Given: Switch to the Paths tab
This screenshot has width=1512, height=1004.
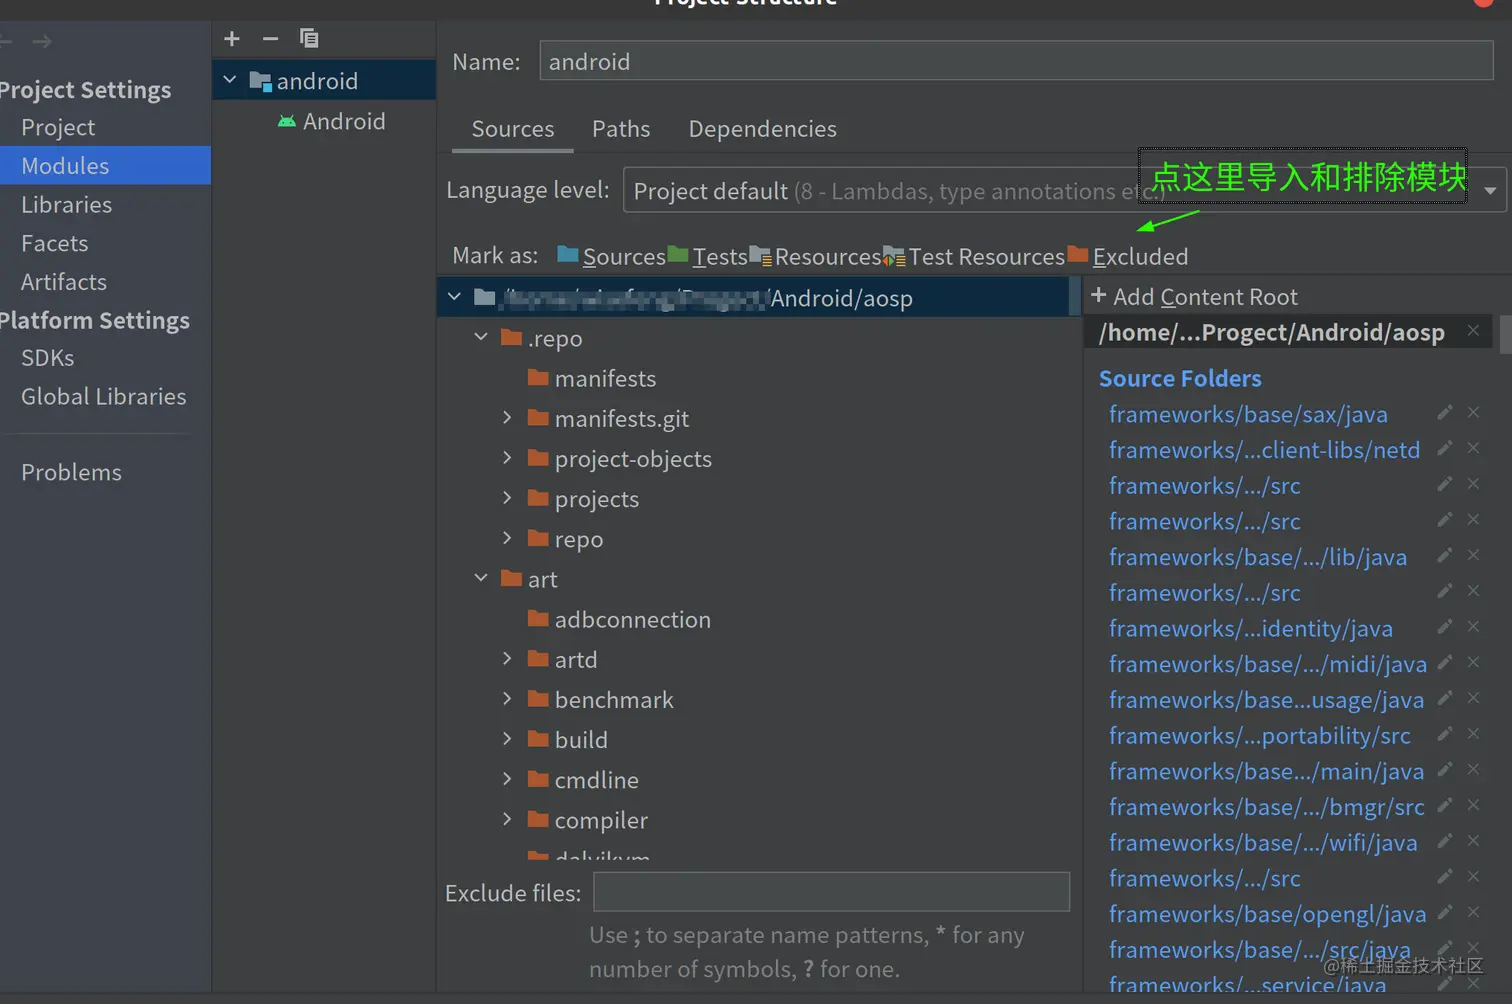Looking at the screenshot, I should (x=621, y=129).
